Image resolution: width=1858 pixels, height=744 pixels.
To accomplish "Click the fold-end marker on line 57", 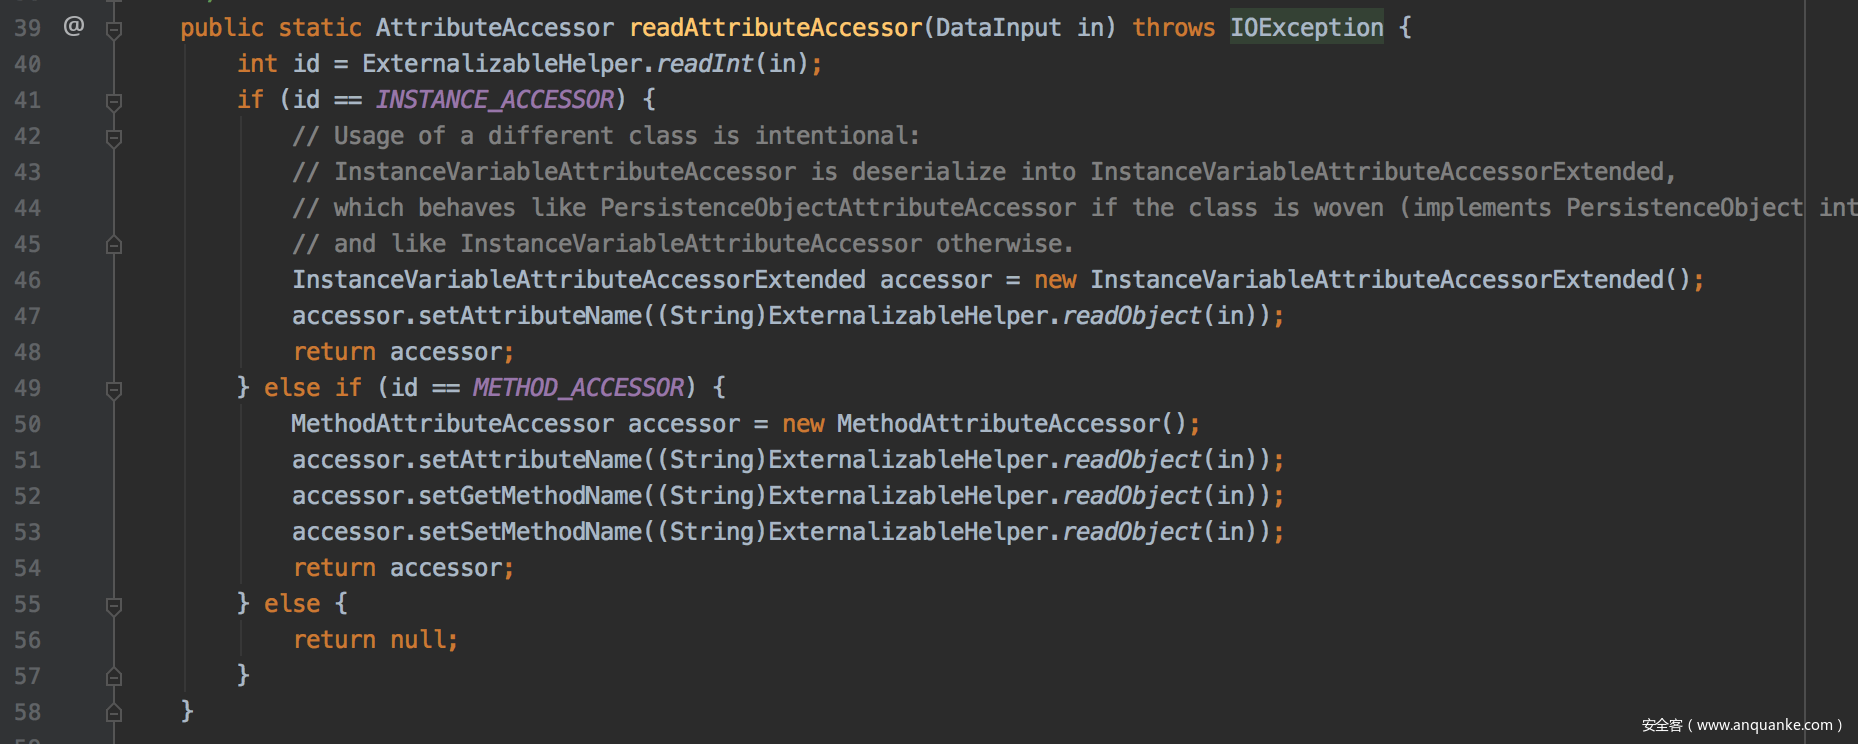I will point(114,677).
